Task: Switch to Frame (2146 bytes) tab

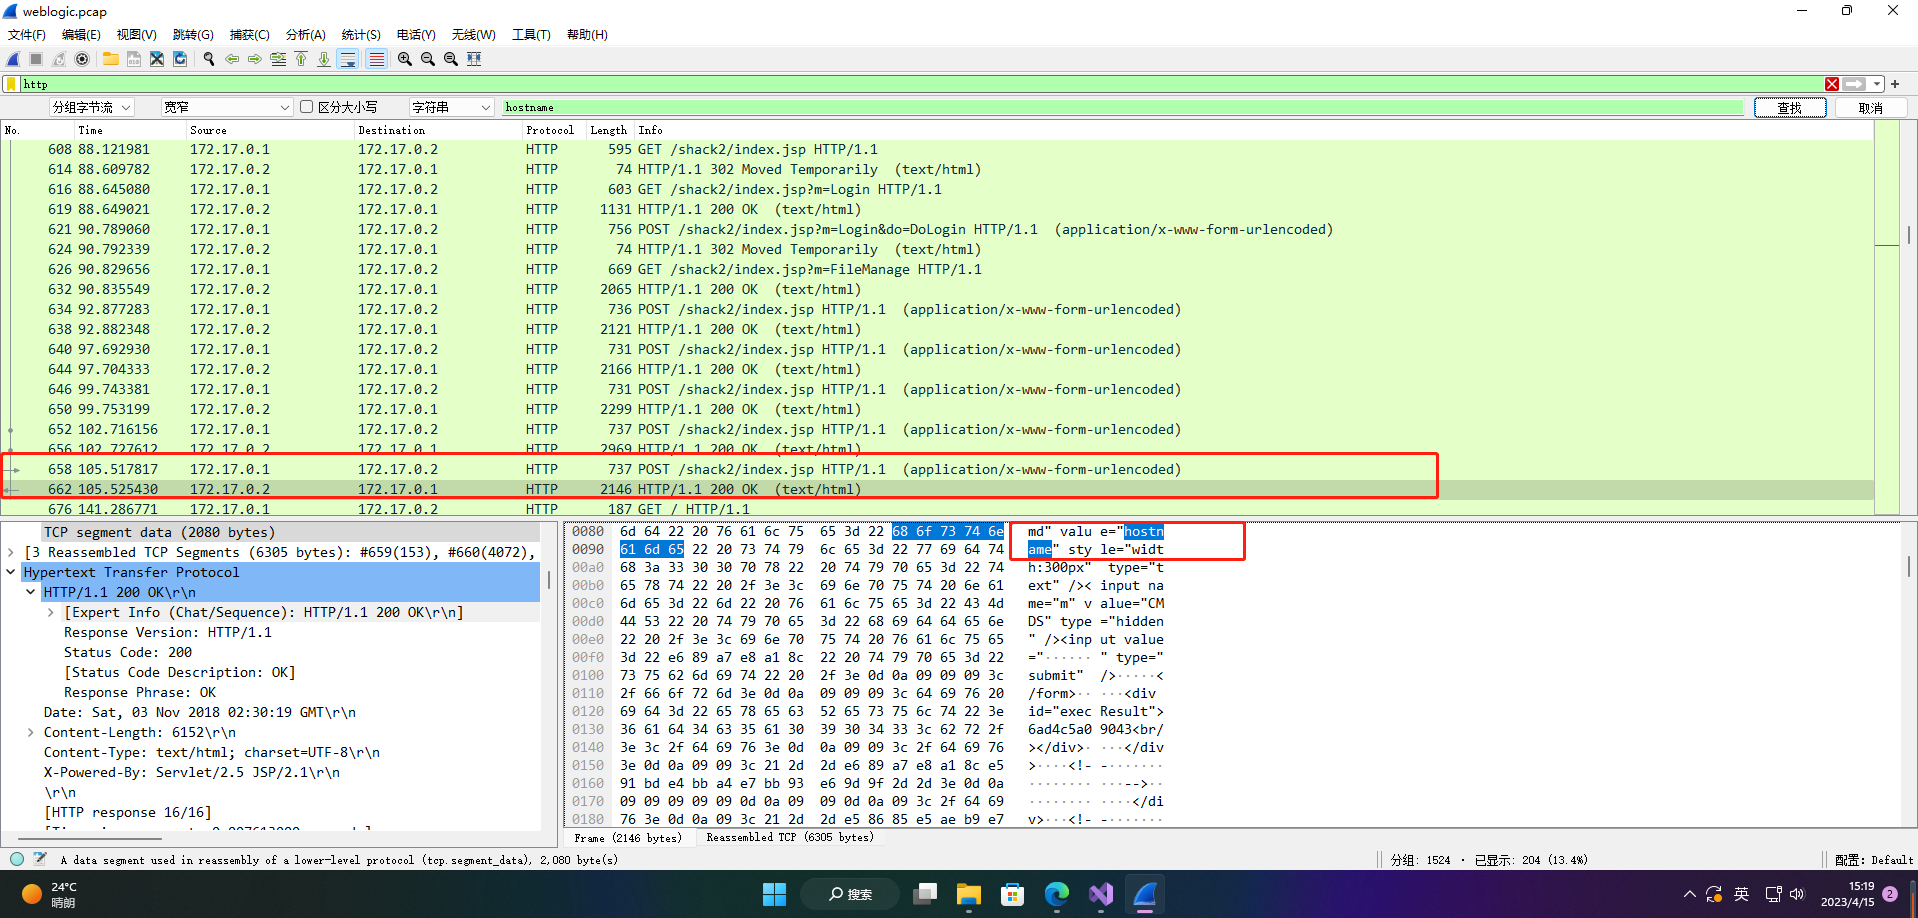Action: [x=628, y=838]
